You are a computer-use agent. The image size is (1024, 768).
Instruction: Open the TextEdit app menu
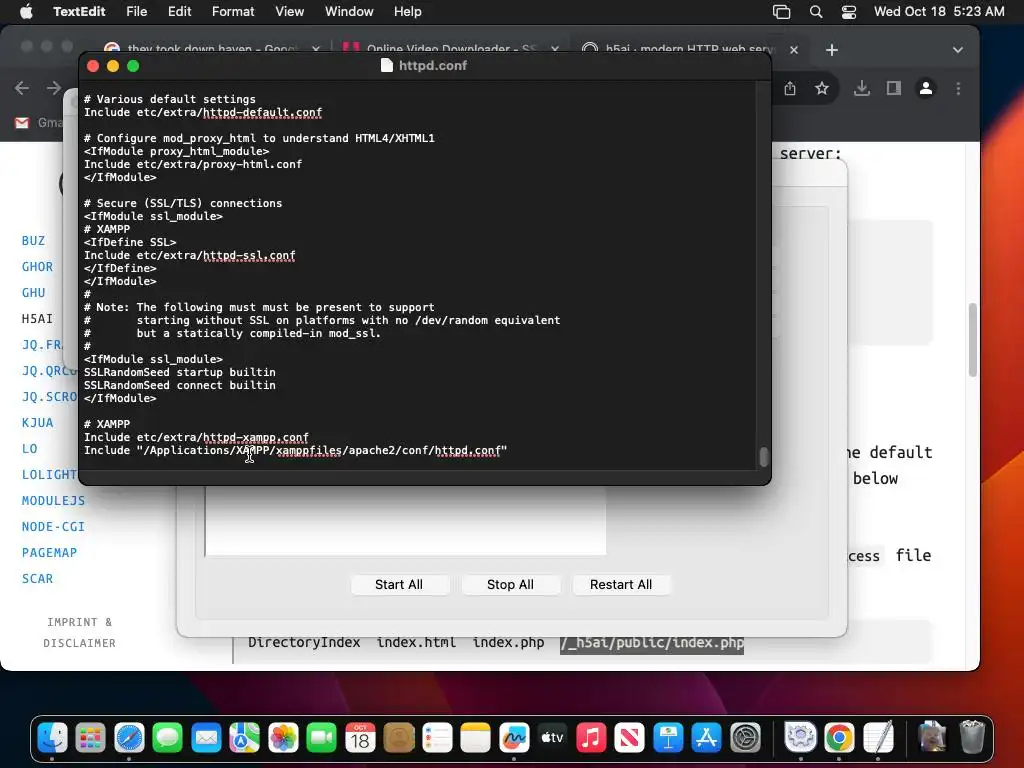click(x=79, y=12)
